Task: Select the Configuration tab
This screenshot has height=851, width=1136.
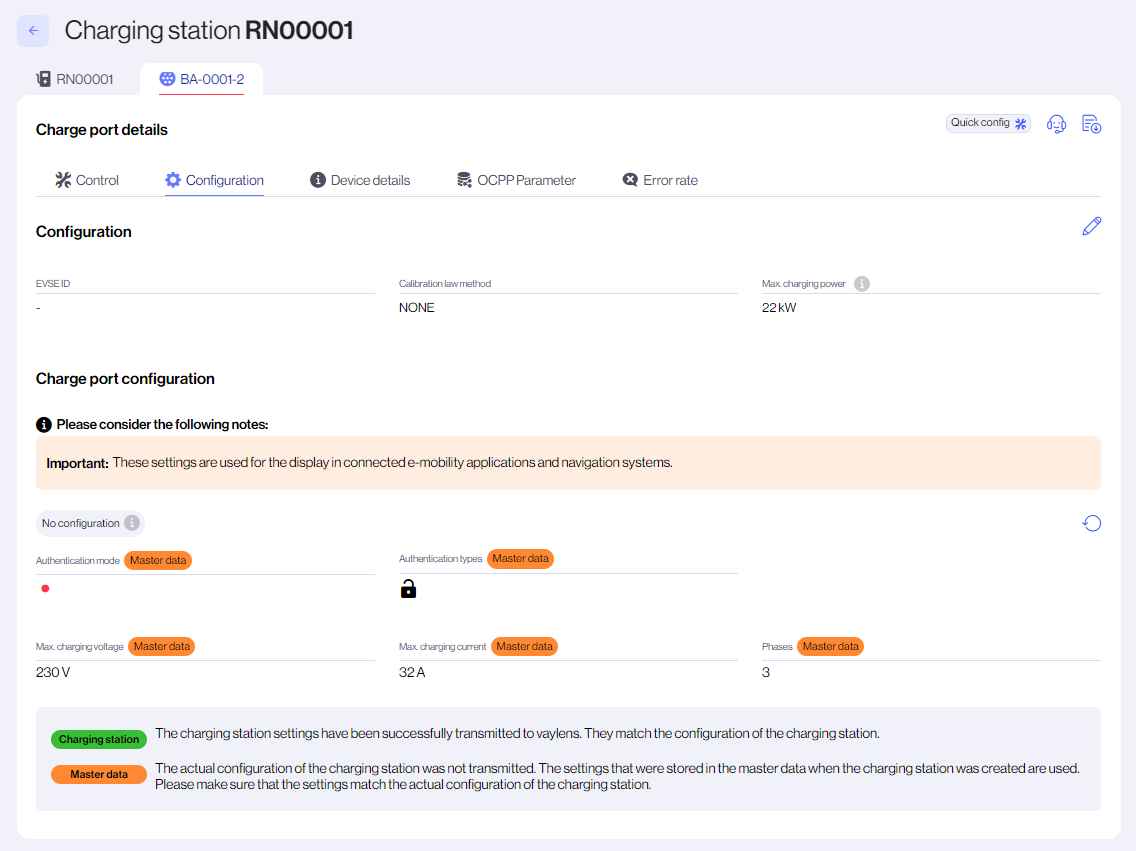Action: pyautogui.click(x=214, y=180)
